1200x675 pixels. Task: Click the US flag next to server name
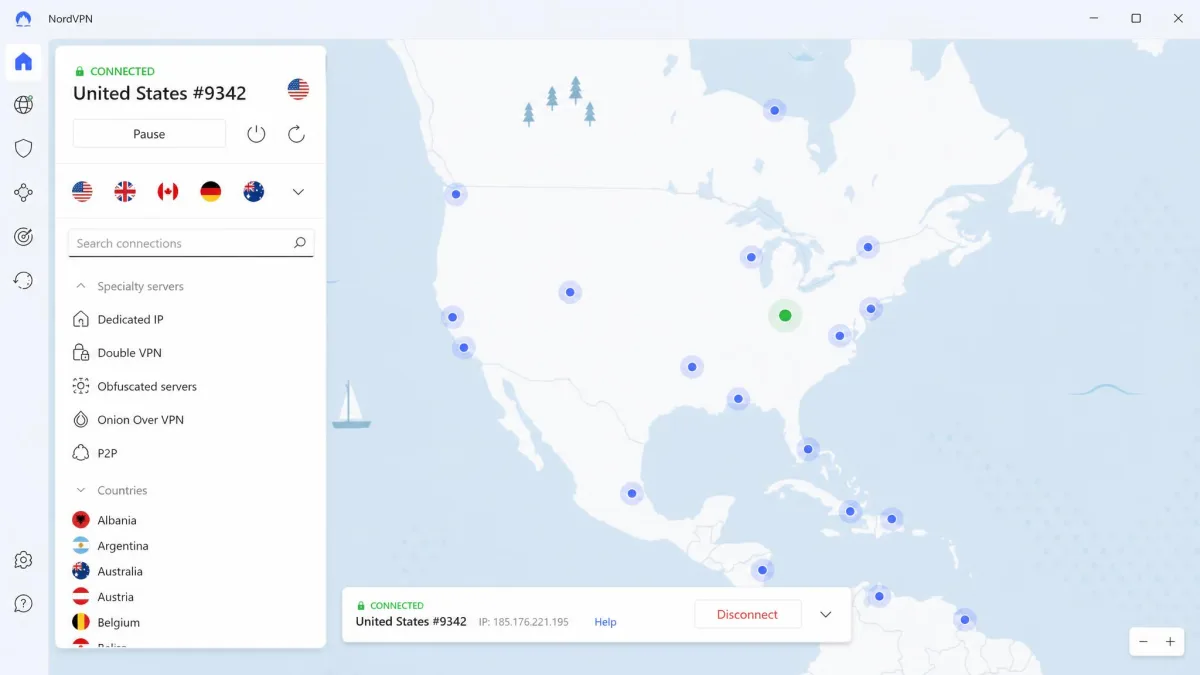(298, 89)
